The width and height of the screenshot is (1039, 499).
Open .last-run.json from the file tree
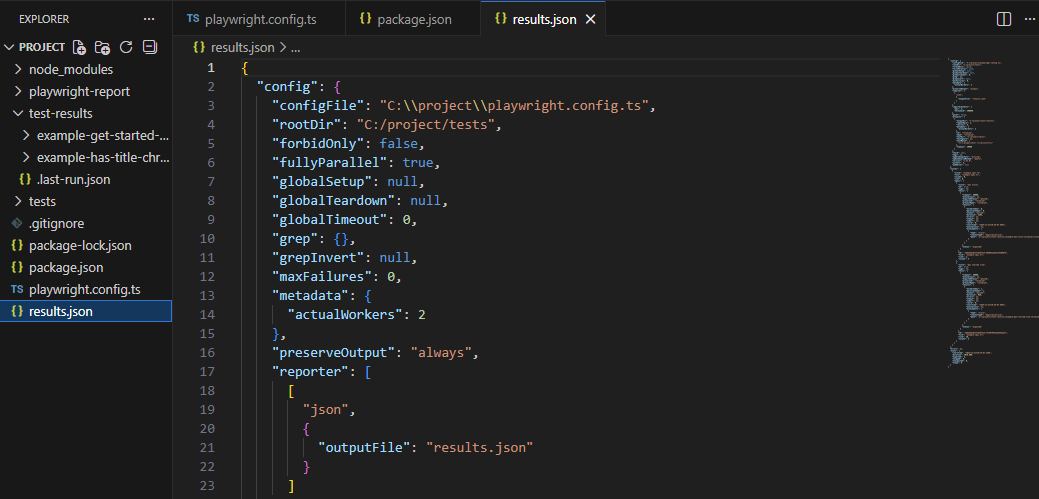point(73,179)
